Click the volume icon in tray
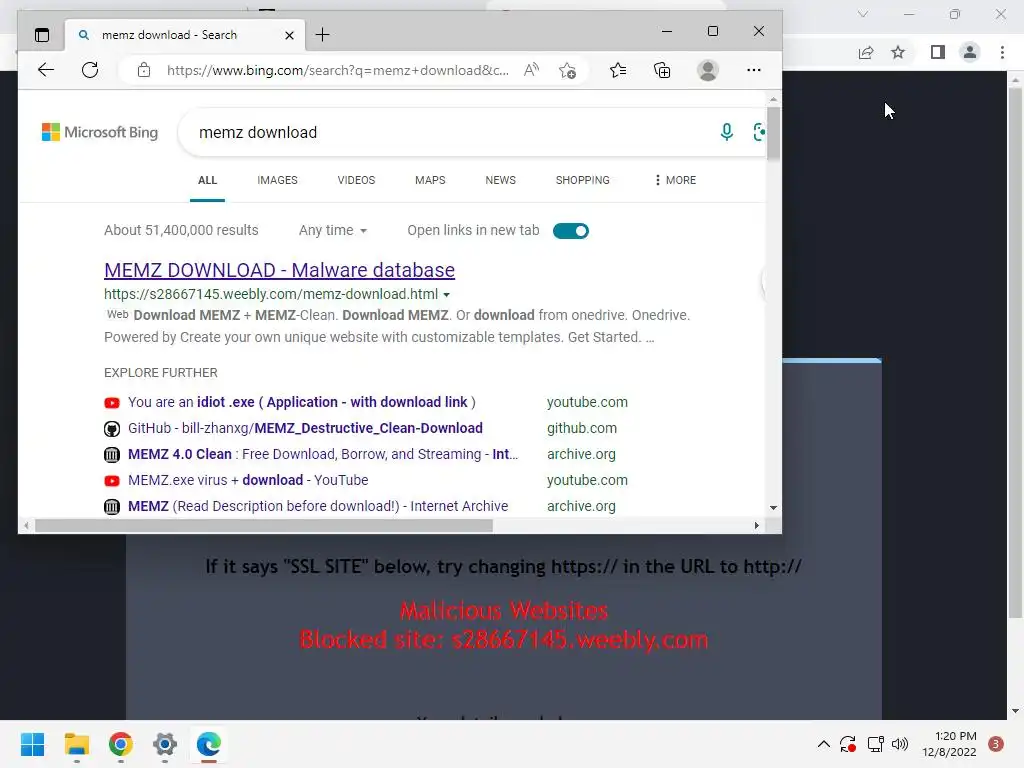The image size is (1024, 768). click(x=900, y=744)
